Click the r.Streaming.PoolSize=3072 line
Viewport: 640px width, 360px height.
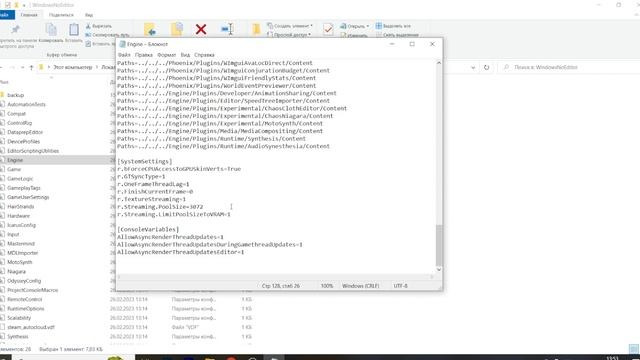click(160, 207)
